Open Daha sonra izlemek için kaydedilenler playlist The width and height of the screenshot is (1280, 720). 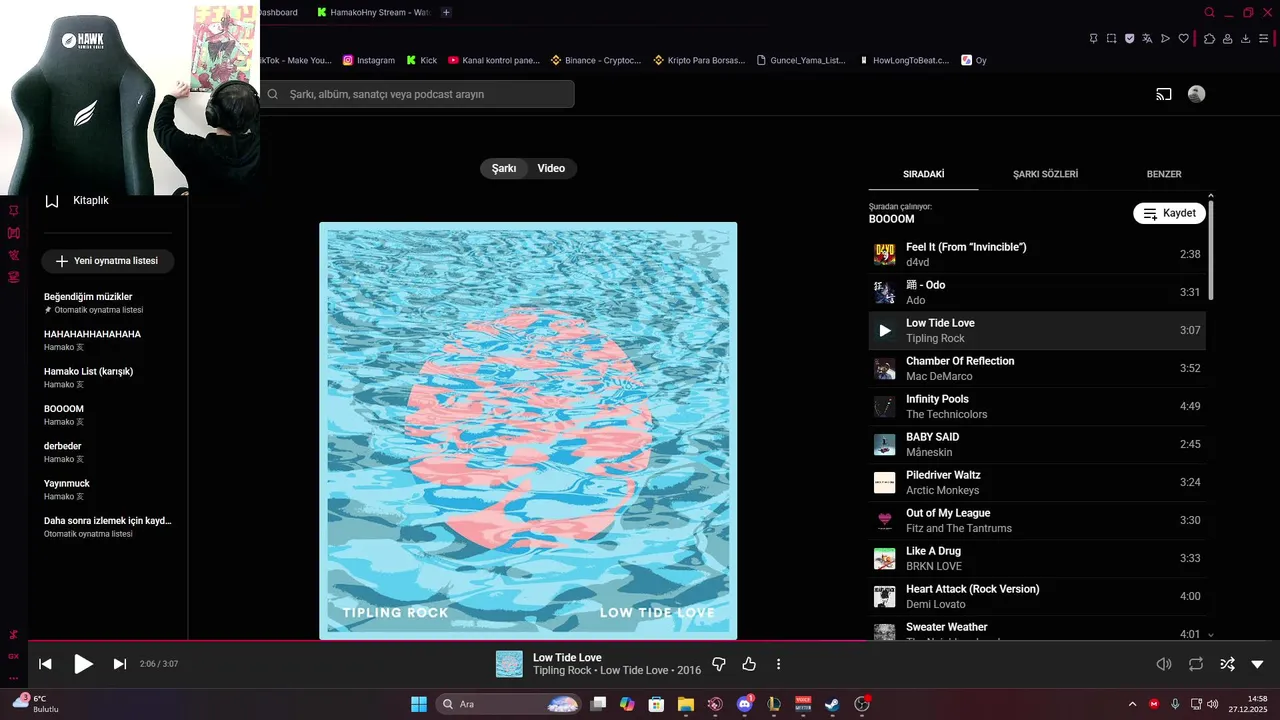point(108,527)
